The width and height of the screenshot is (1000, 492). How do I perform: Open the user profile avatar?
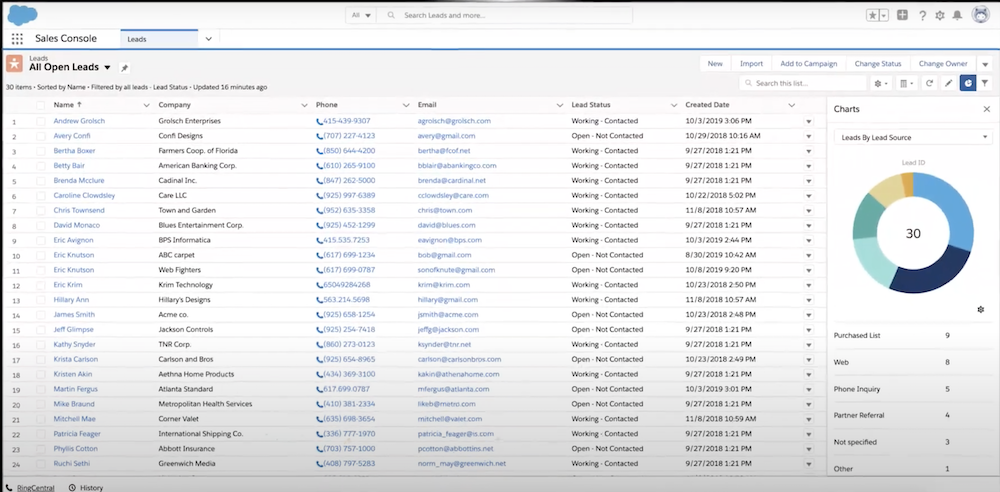click(980, 15)
